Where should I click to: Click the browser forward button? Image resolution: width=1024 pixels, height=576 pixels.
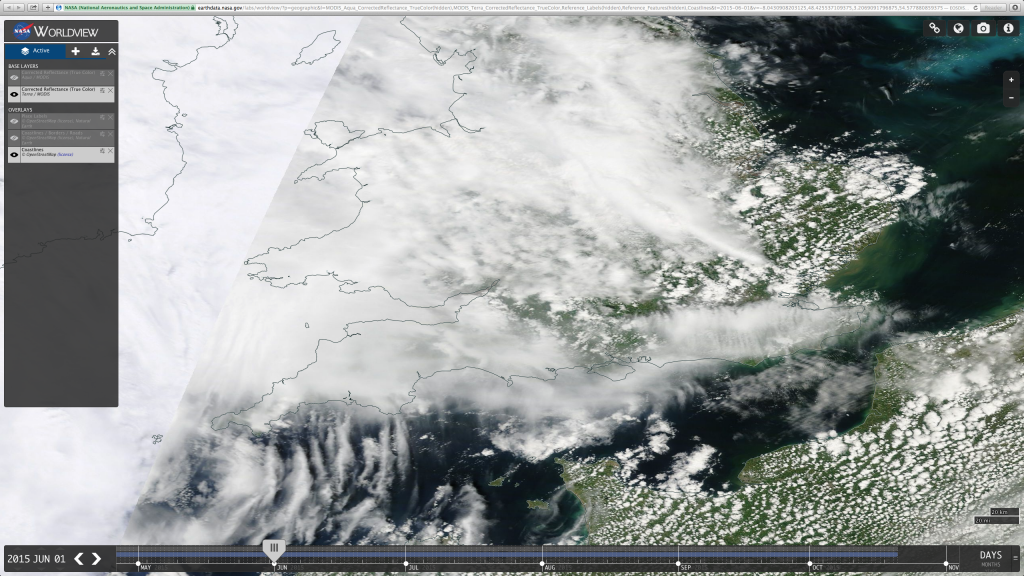point(19,7)
